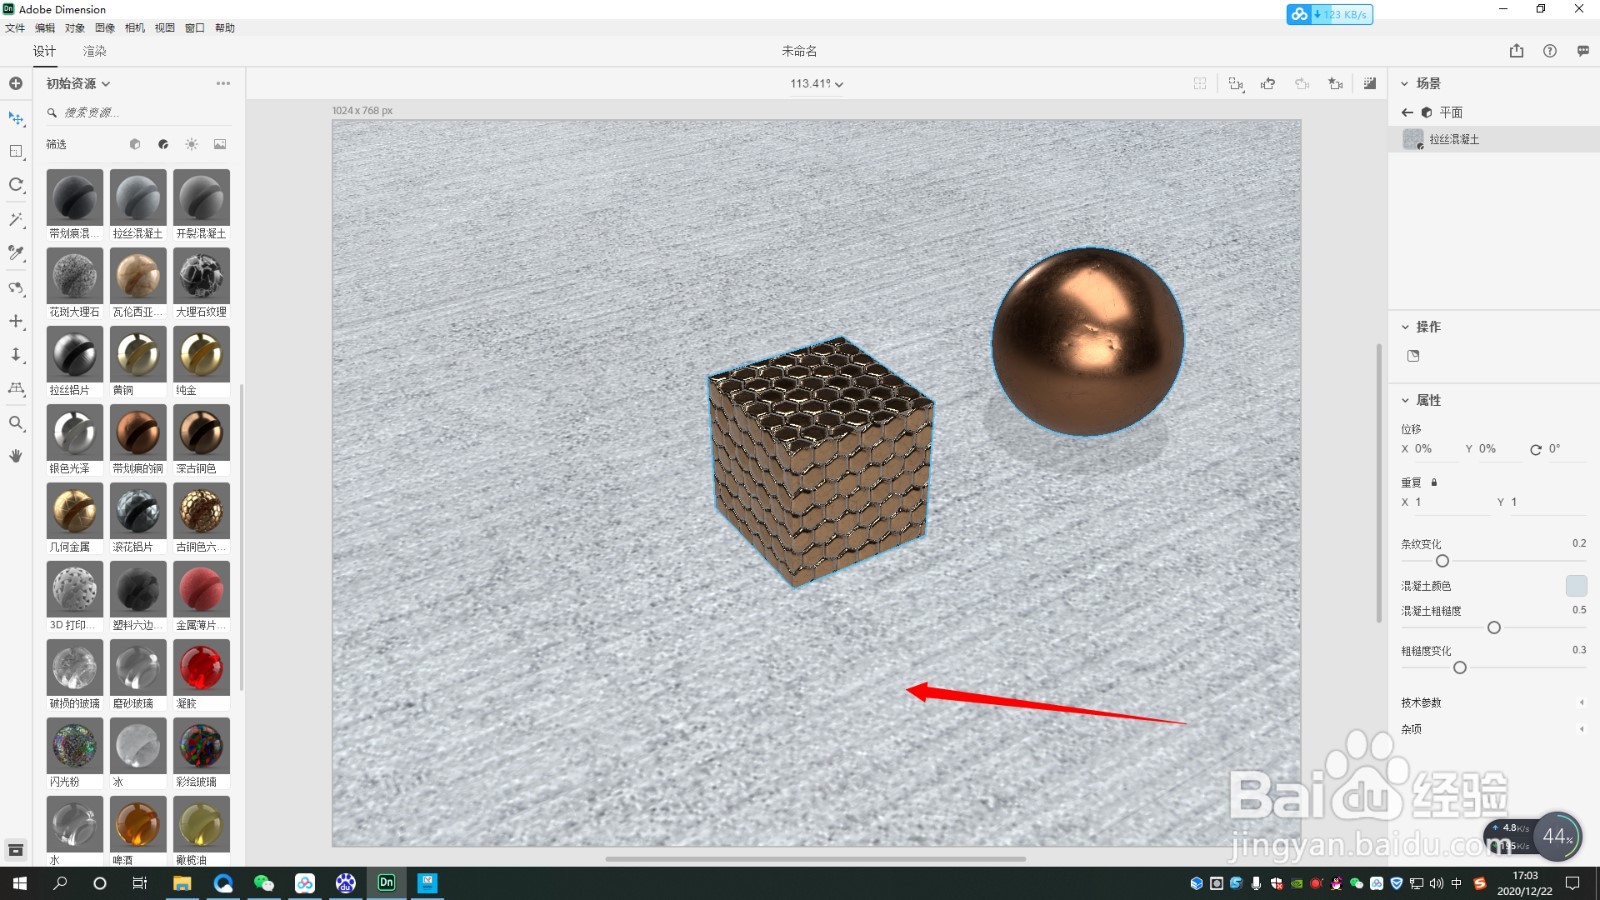
Task: Open the feedback chat icon
Action: tap(1583, 51)
